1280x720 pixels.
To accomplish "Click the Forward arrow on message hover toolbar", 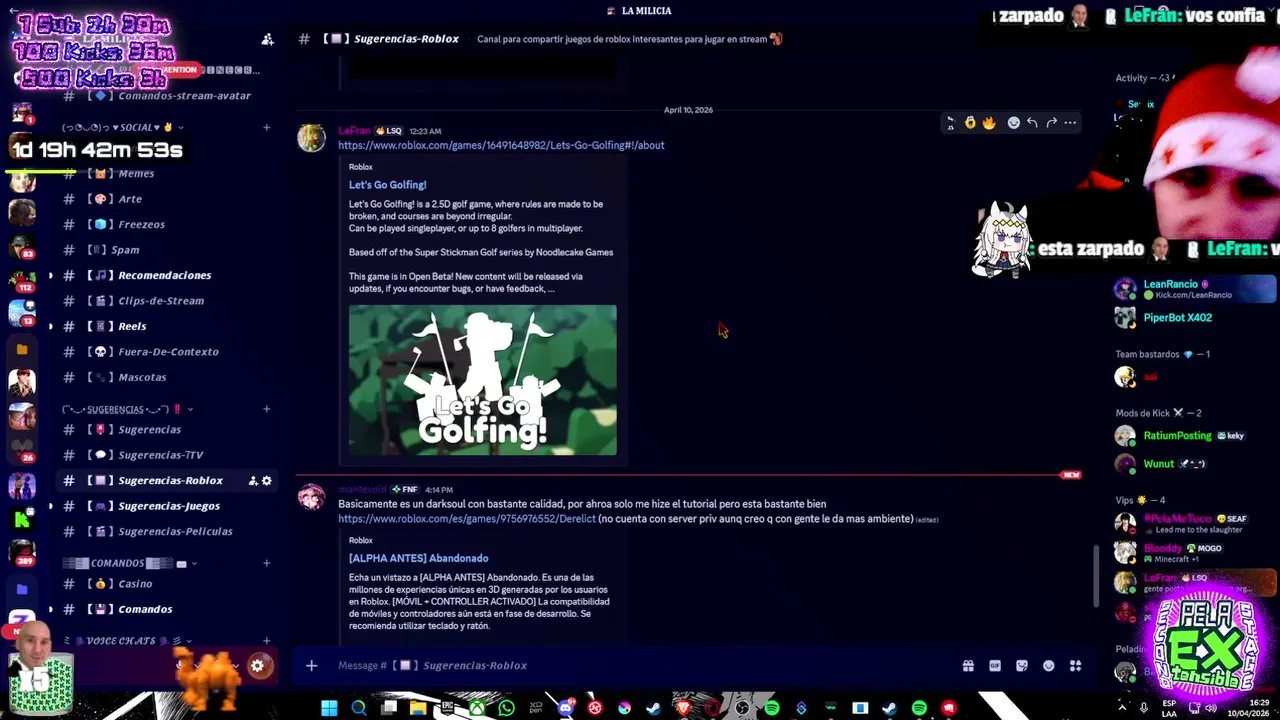I will (x=1051, y=123).
